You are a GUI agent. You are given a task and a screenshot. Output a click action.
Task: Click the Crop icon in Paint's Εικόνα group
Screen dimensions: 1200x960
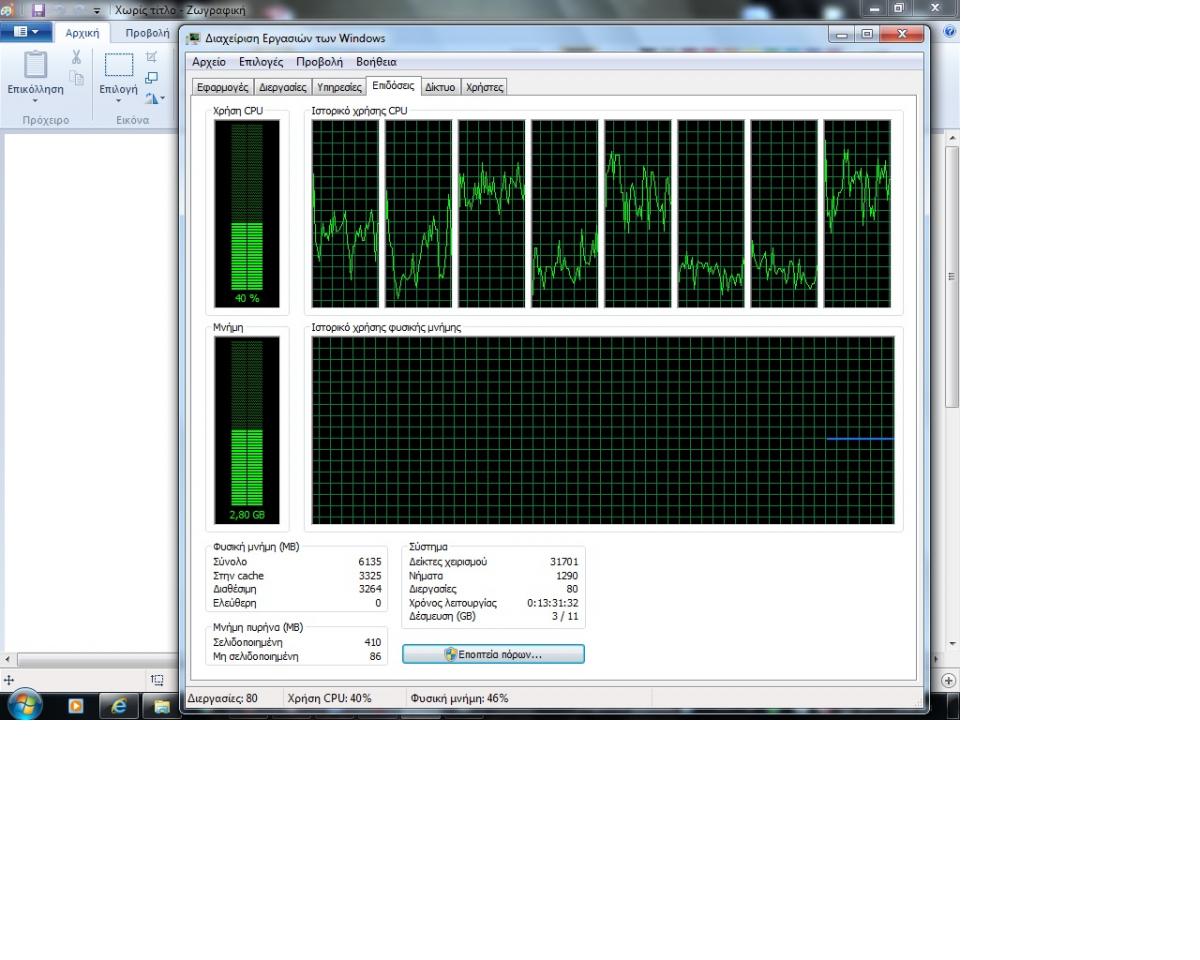click(152, 57)
